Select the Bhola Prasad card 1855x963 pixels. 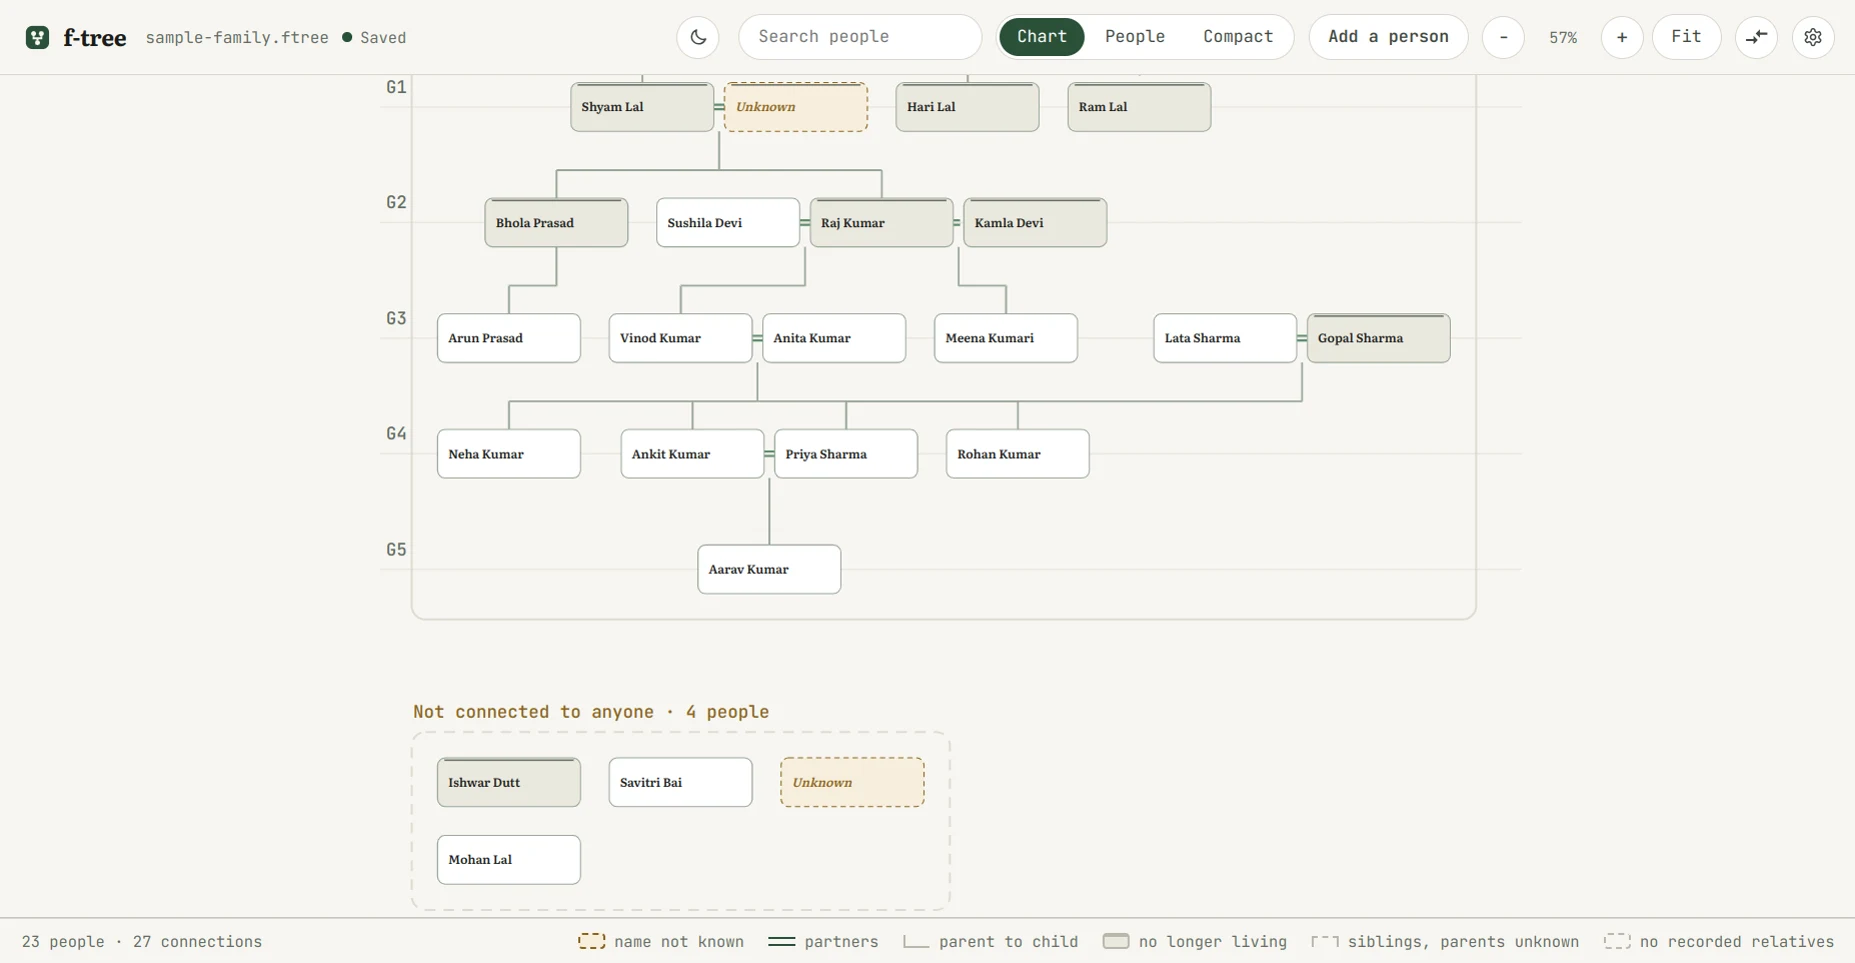click(556, 223)
